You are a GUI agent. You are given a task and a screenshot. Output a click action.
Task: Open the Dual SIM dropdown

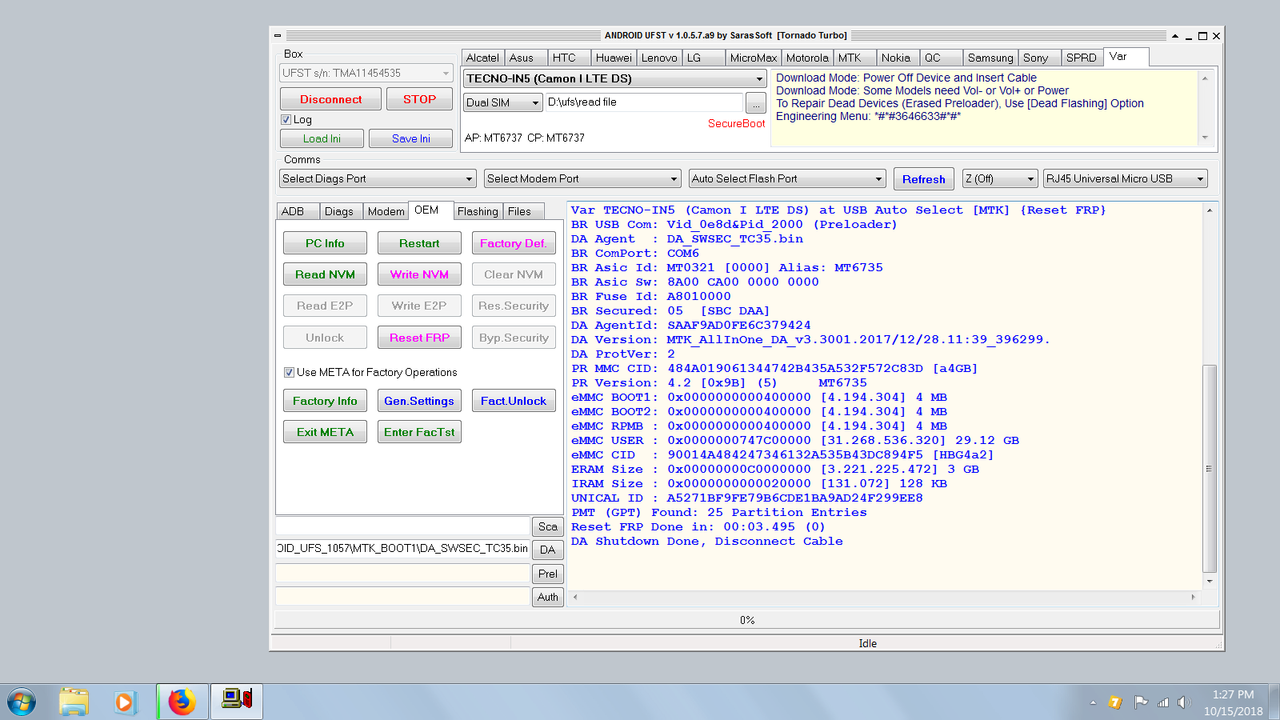(x=534, y=103)
